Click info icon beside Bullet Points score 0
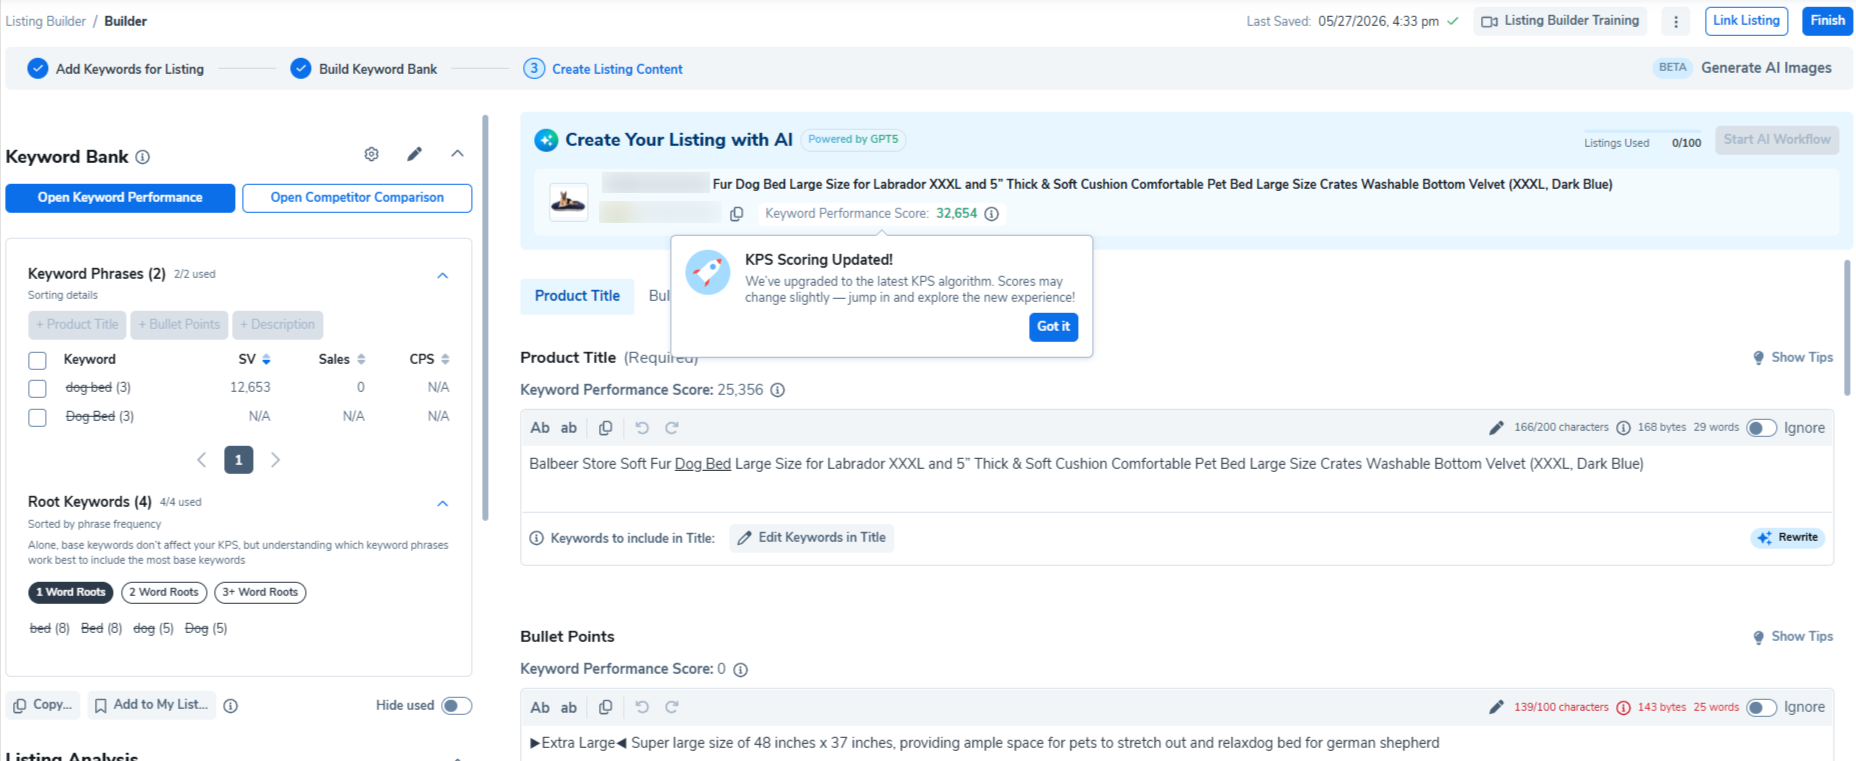The width and height of the screenshot is (1856, 761). (740, 670)
